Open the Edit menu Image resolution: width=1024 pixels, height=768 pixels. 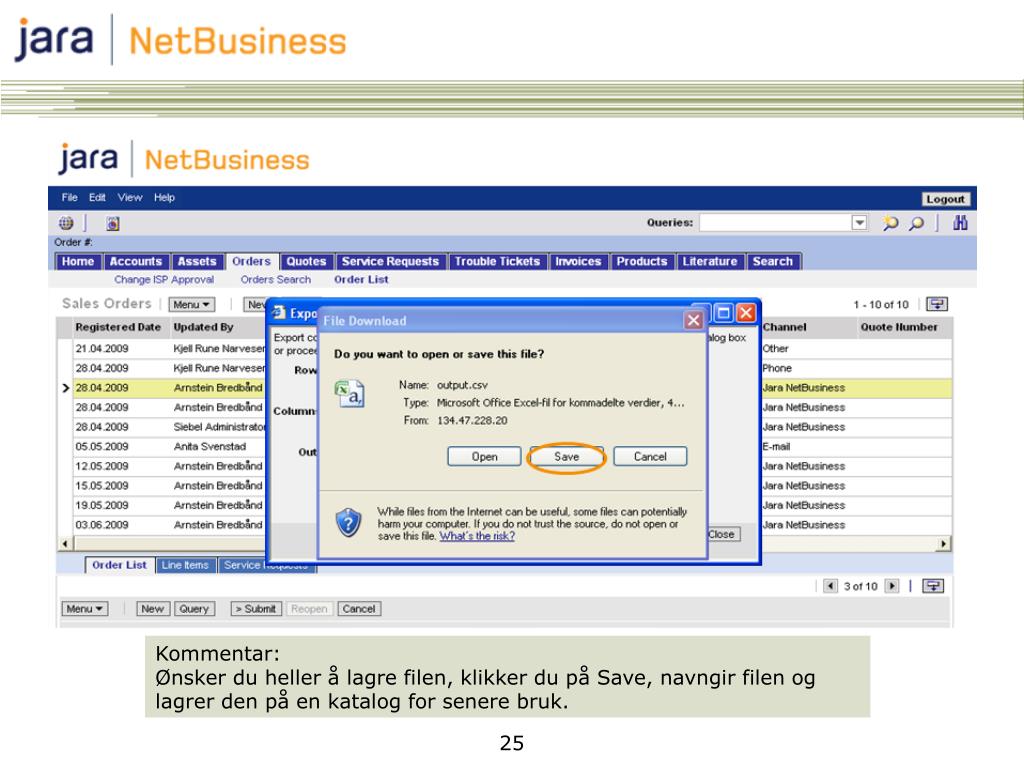click(97, 197)
